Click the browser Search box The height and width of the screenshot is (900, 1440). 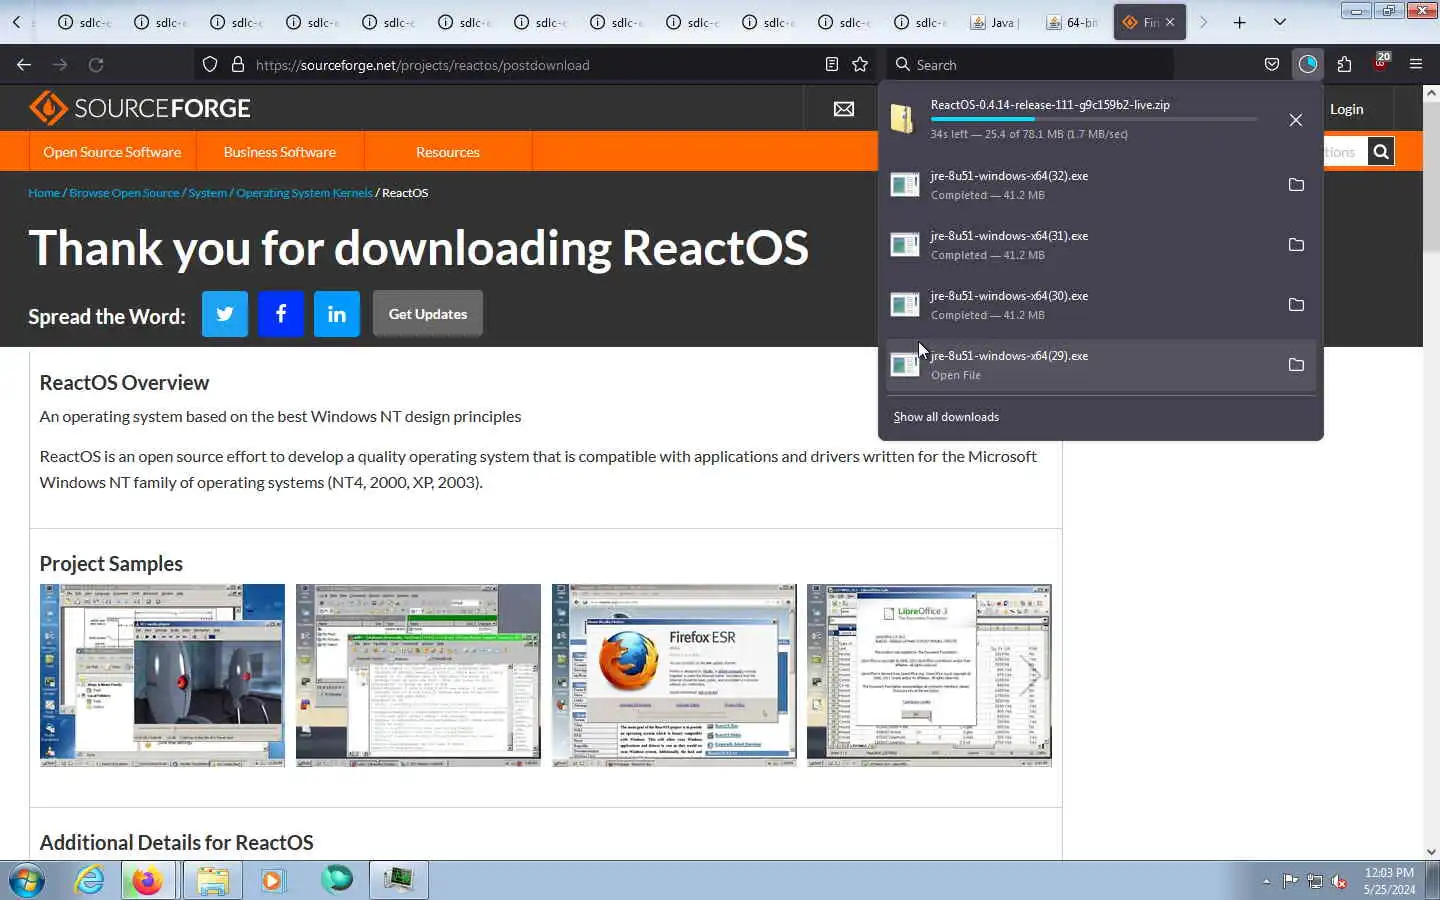tap(1030, 64)
